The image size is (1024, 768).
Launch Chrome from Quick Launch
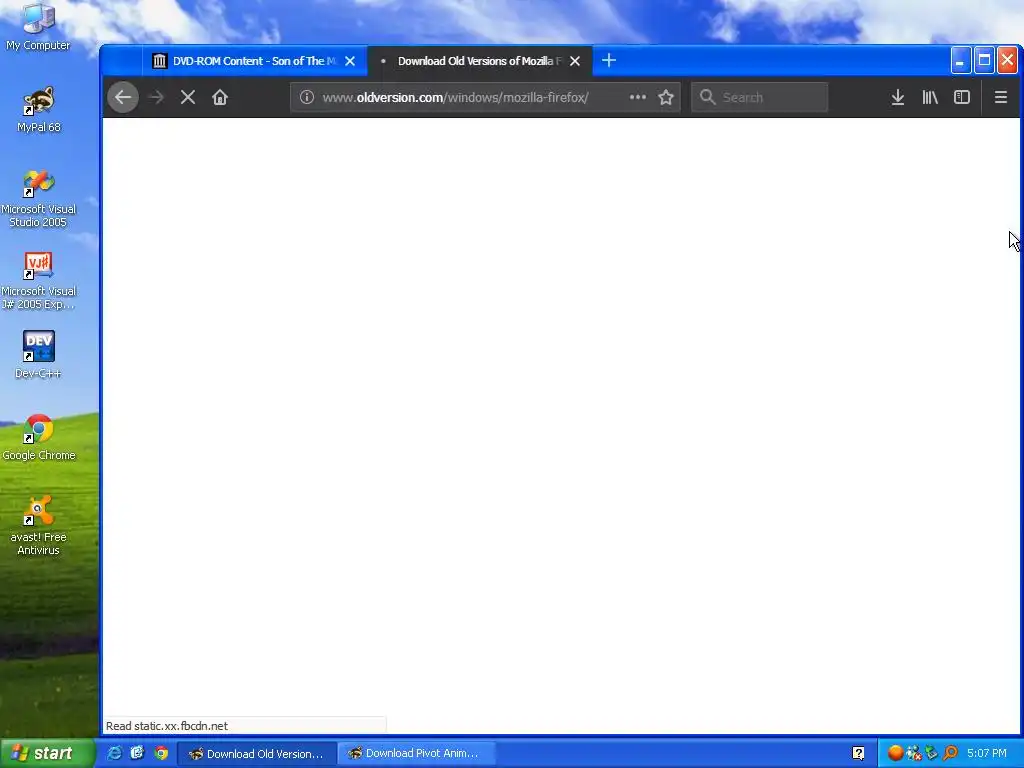161,753
